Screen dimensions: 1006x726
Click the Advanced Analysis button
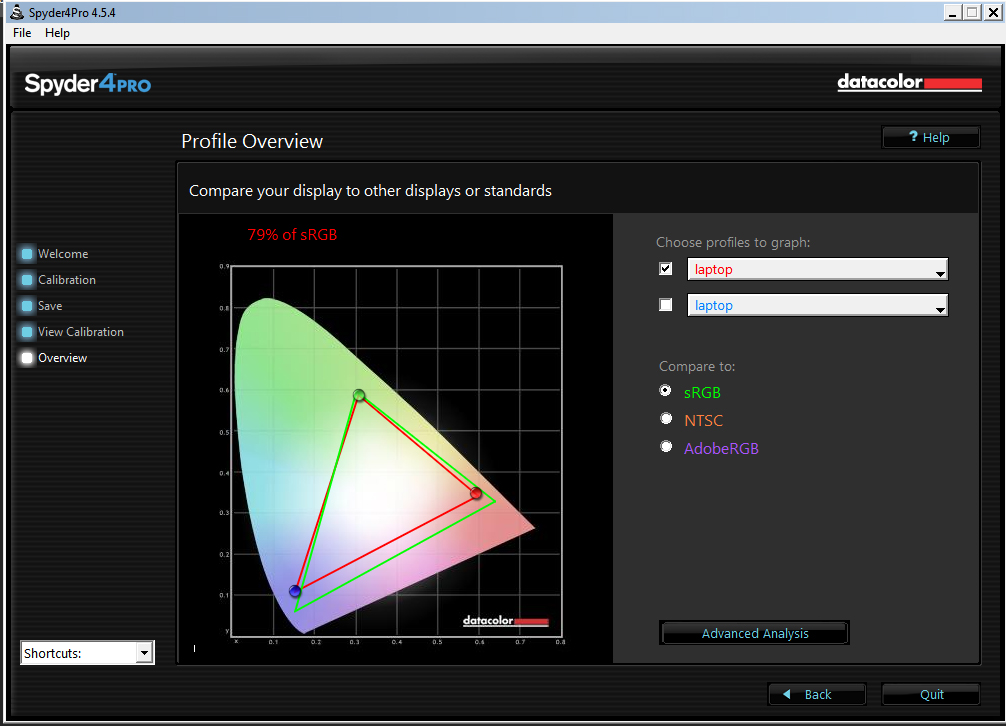click(755, 633)
